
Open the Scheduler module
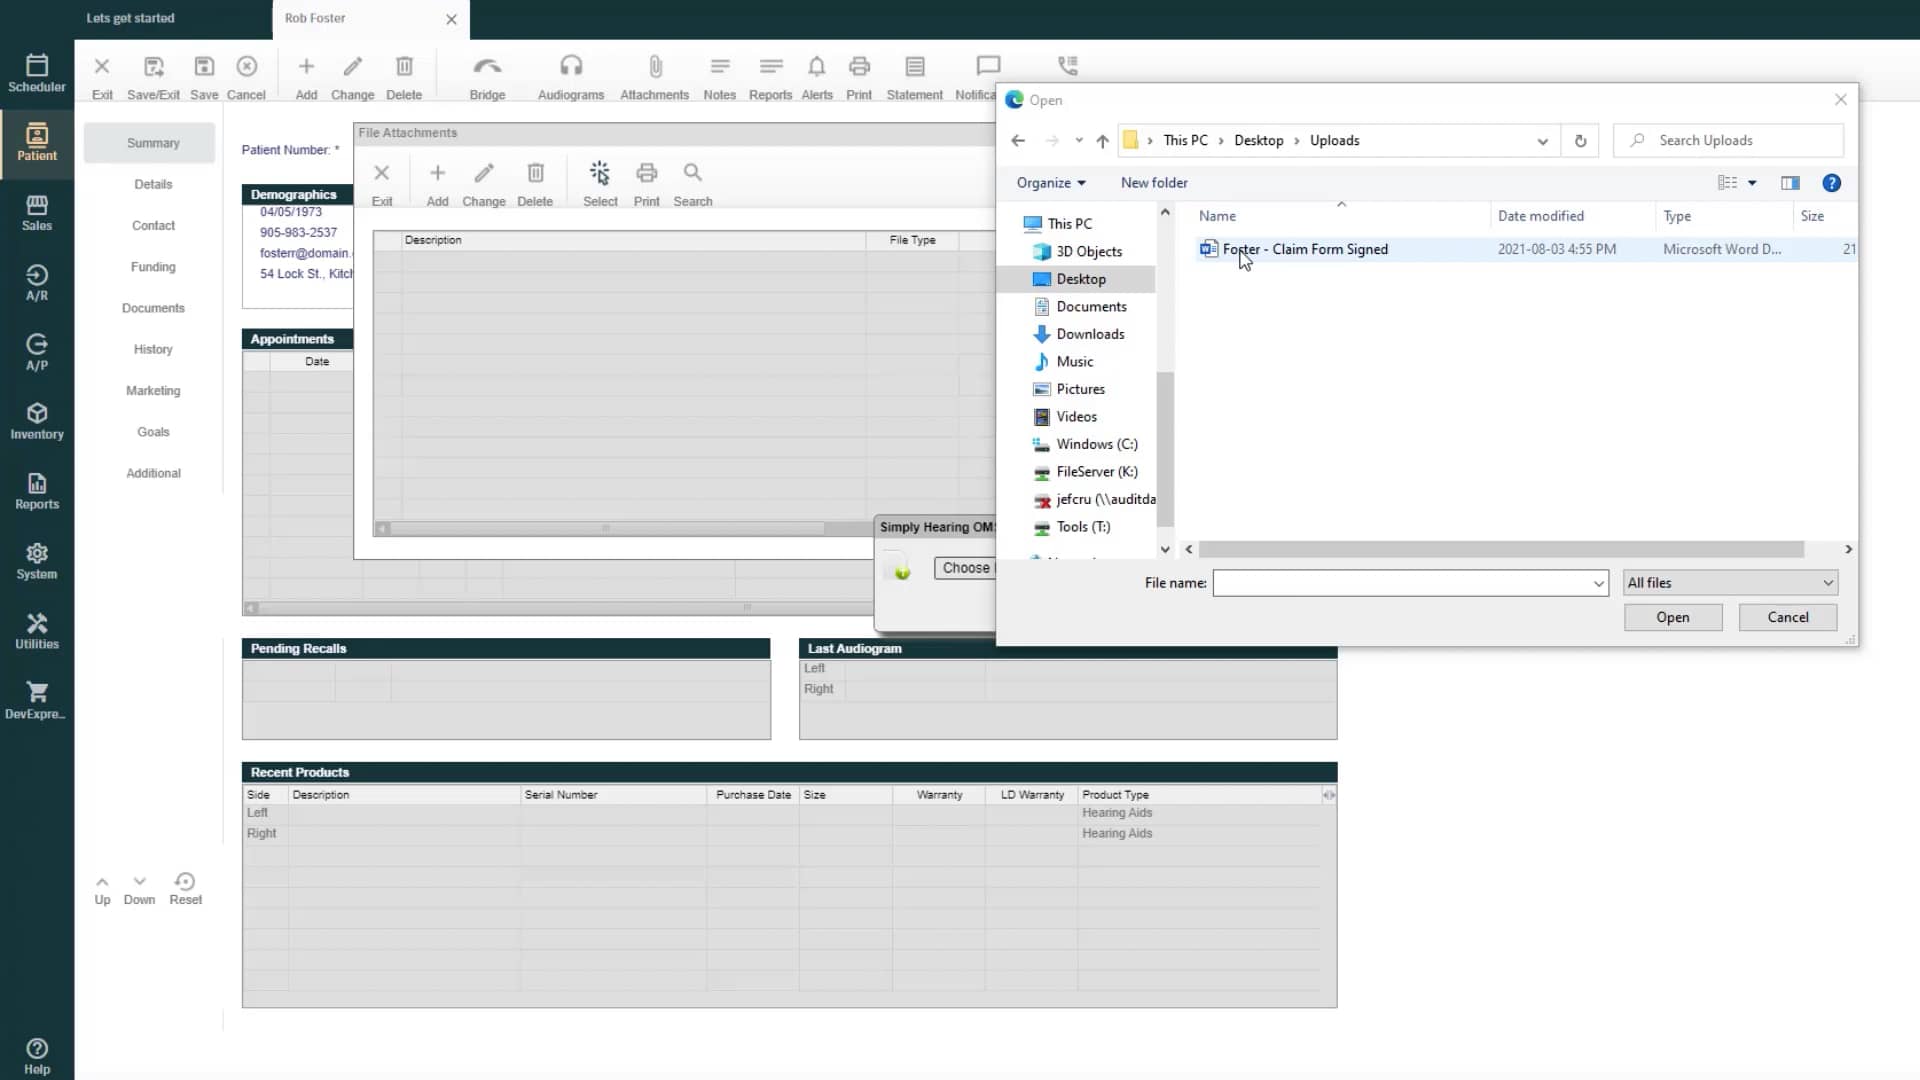click(x=37, y=72)
